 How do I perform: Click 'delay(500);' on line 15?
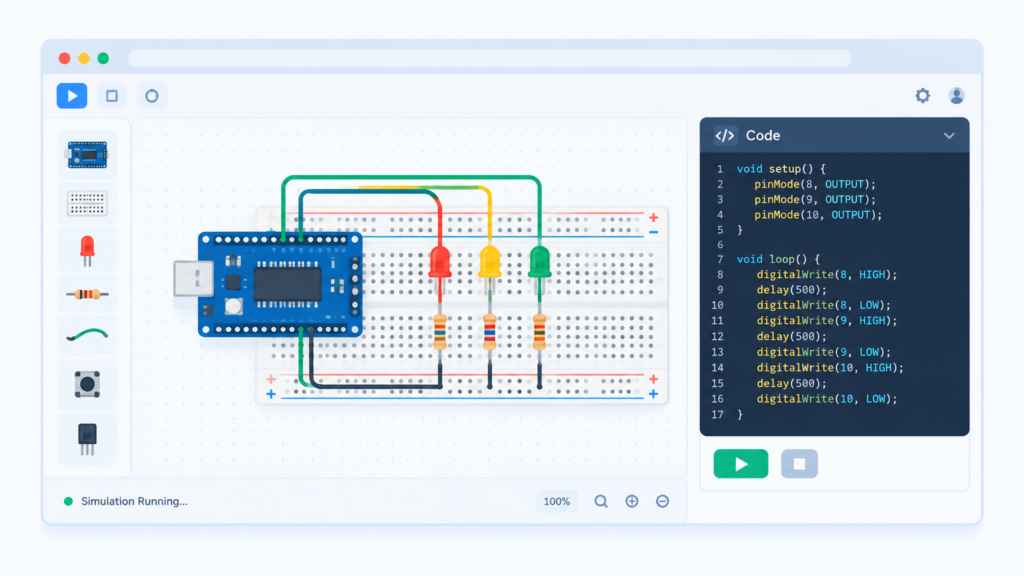792,383
